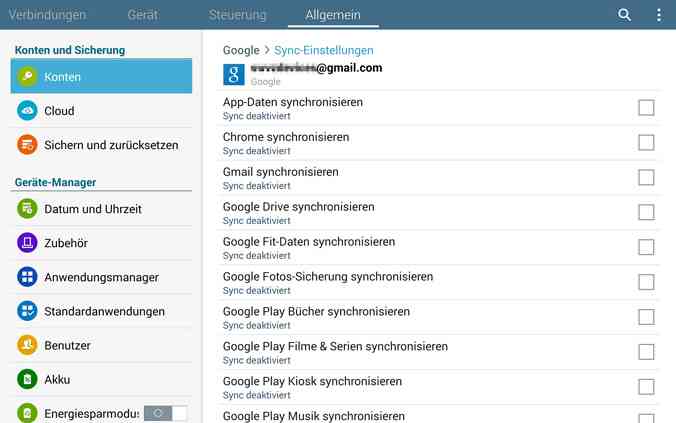
Task: Enable Google Play Filme & Serien checkbox
Action: (x=646, y=352)
